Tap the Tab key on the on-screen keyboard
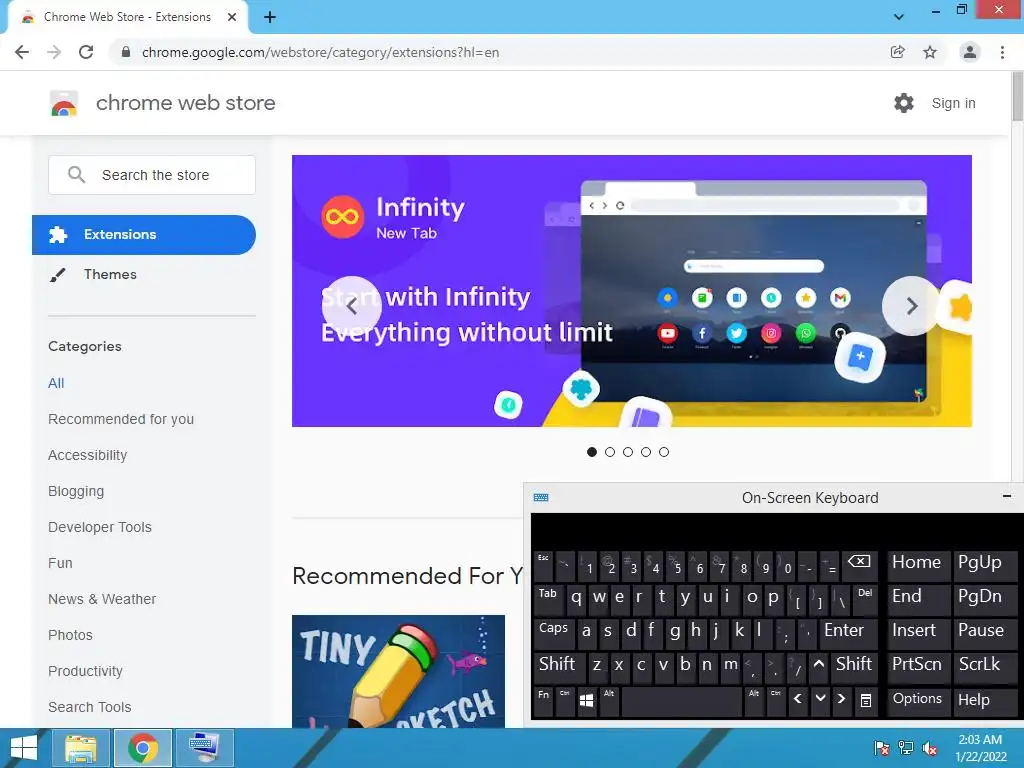The height and width of the screenshot is (768, 1024). point(549,598)
